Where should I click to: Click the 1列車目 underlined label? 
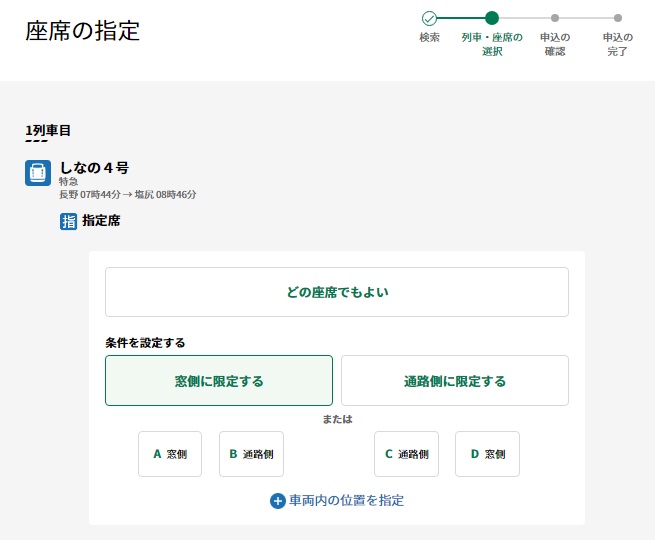click(x=48, y=130)
